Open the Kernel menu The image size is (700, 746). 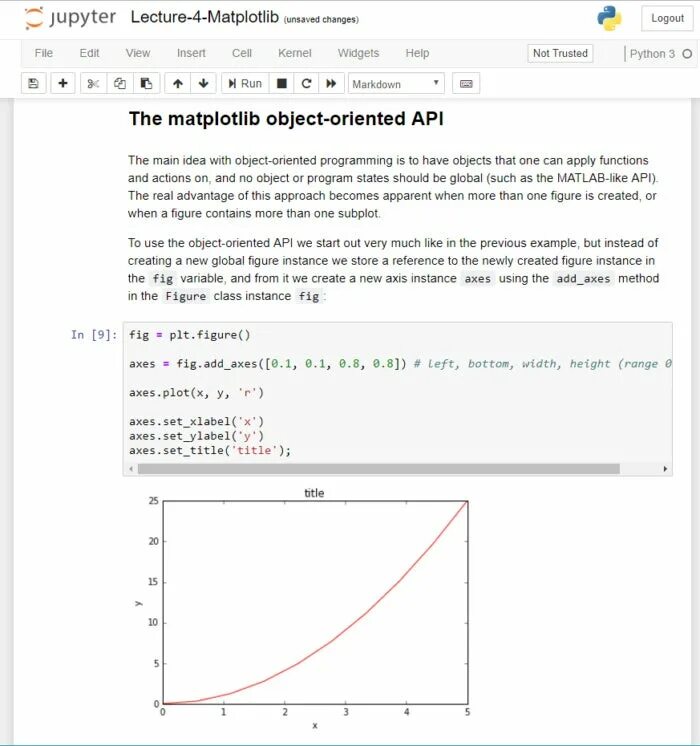tap(295, 53)
